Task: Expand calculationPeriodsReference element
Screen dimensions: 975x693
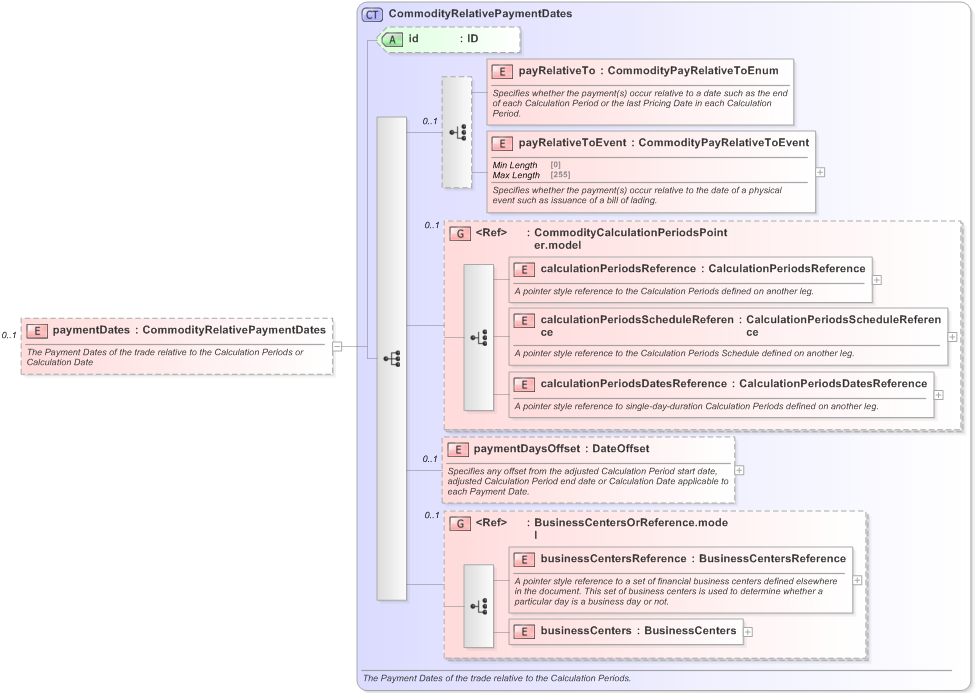Action: pos(877,280)
